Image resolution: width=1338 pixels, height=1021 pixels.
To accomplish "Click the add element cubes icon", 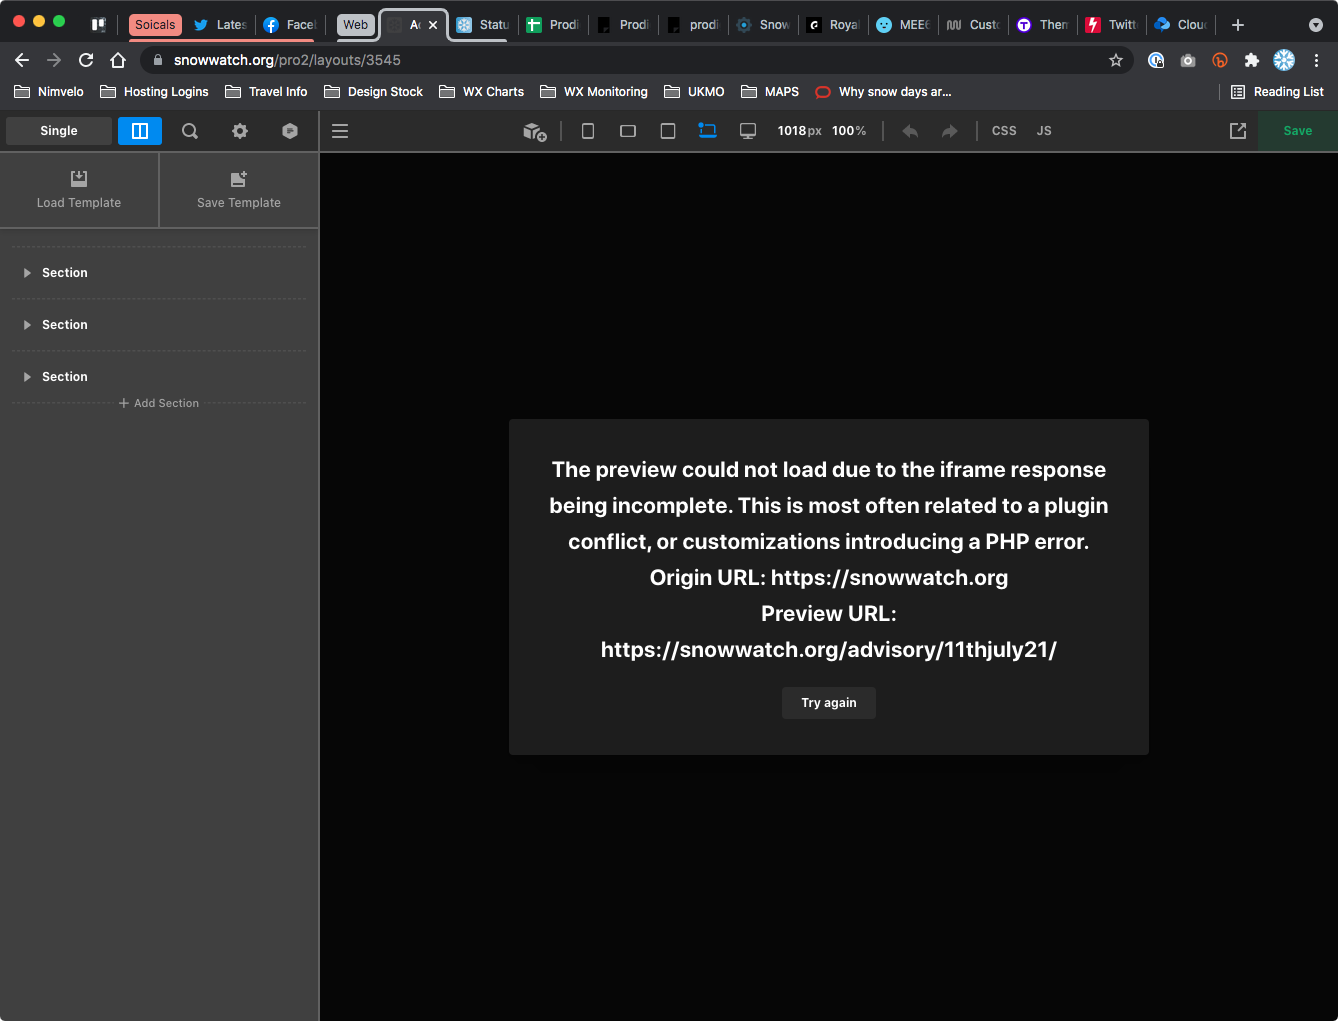I will [535, 131].
